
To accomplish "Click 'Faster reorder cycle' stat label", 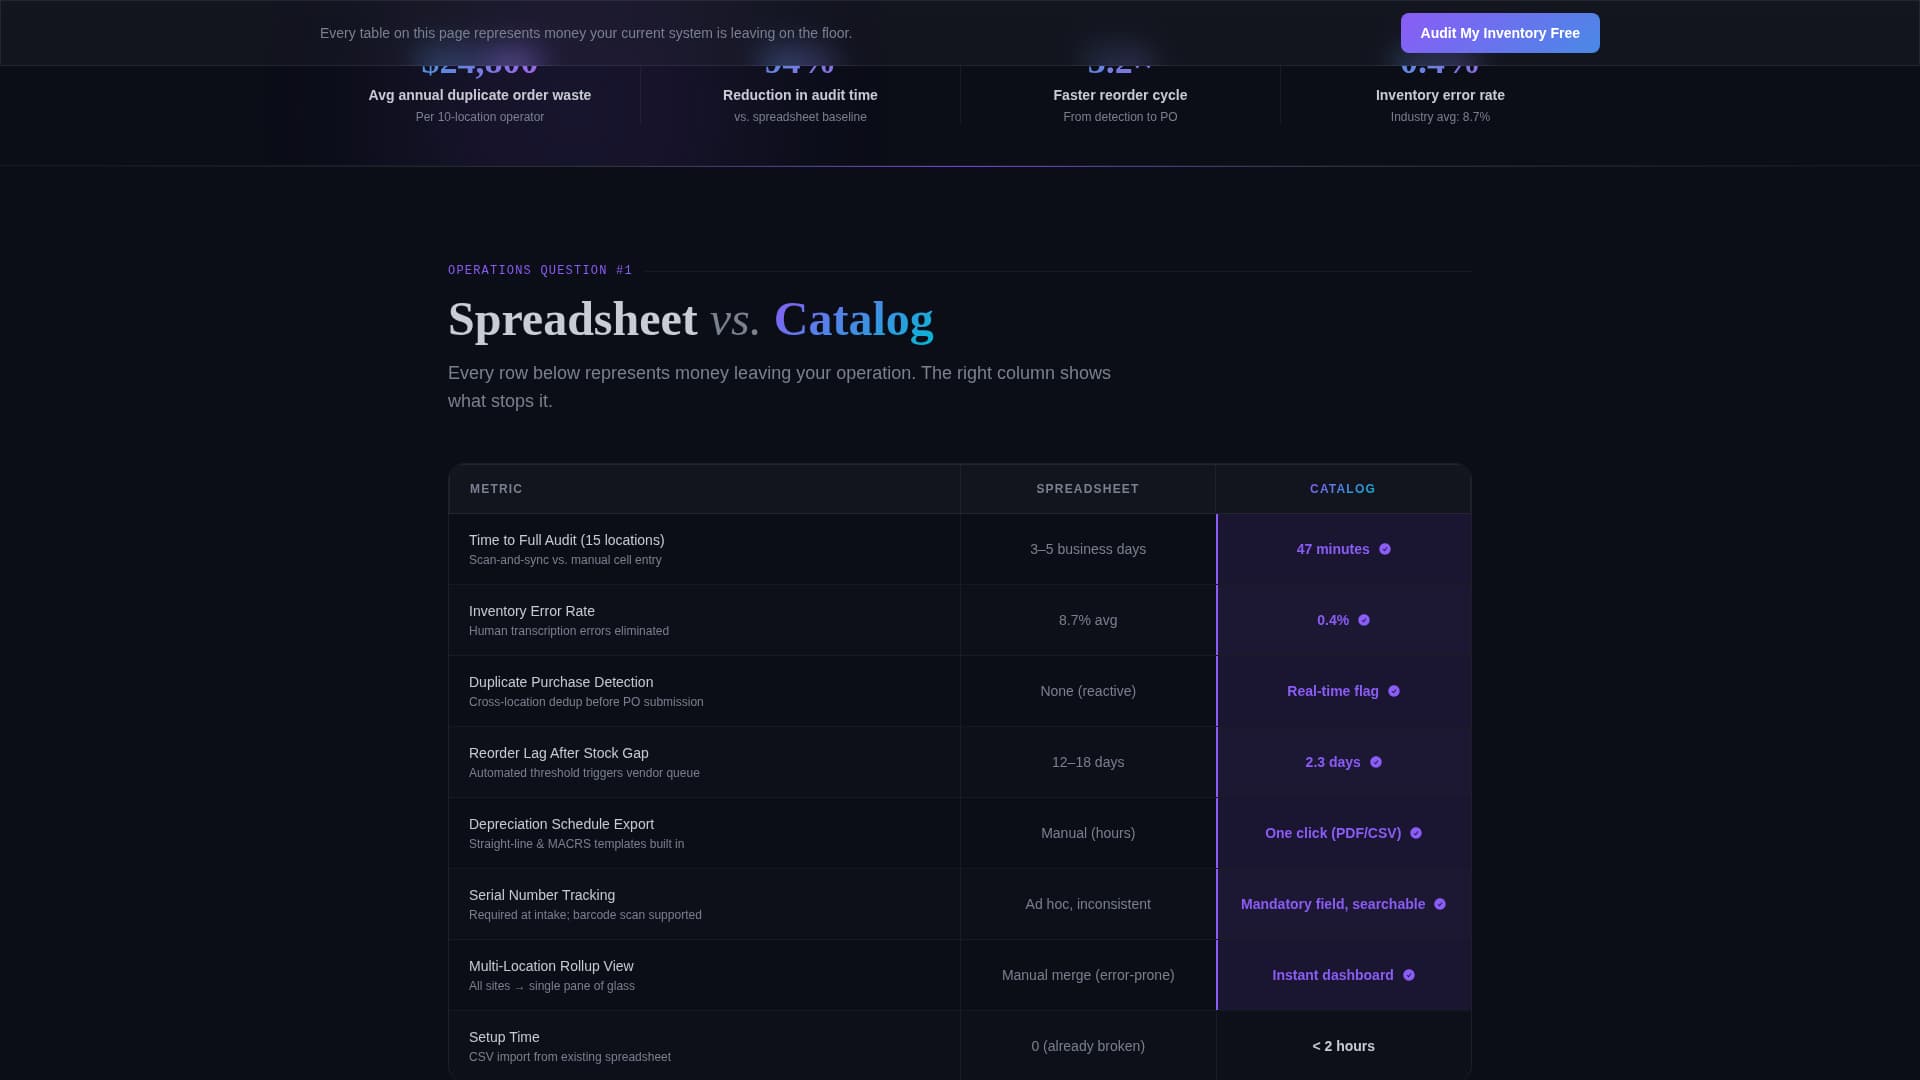I will (1120, 95).
